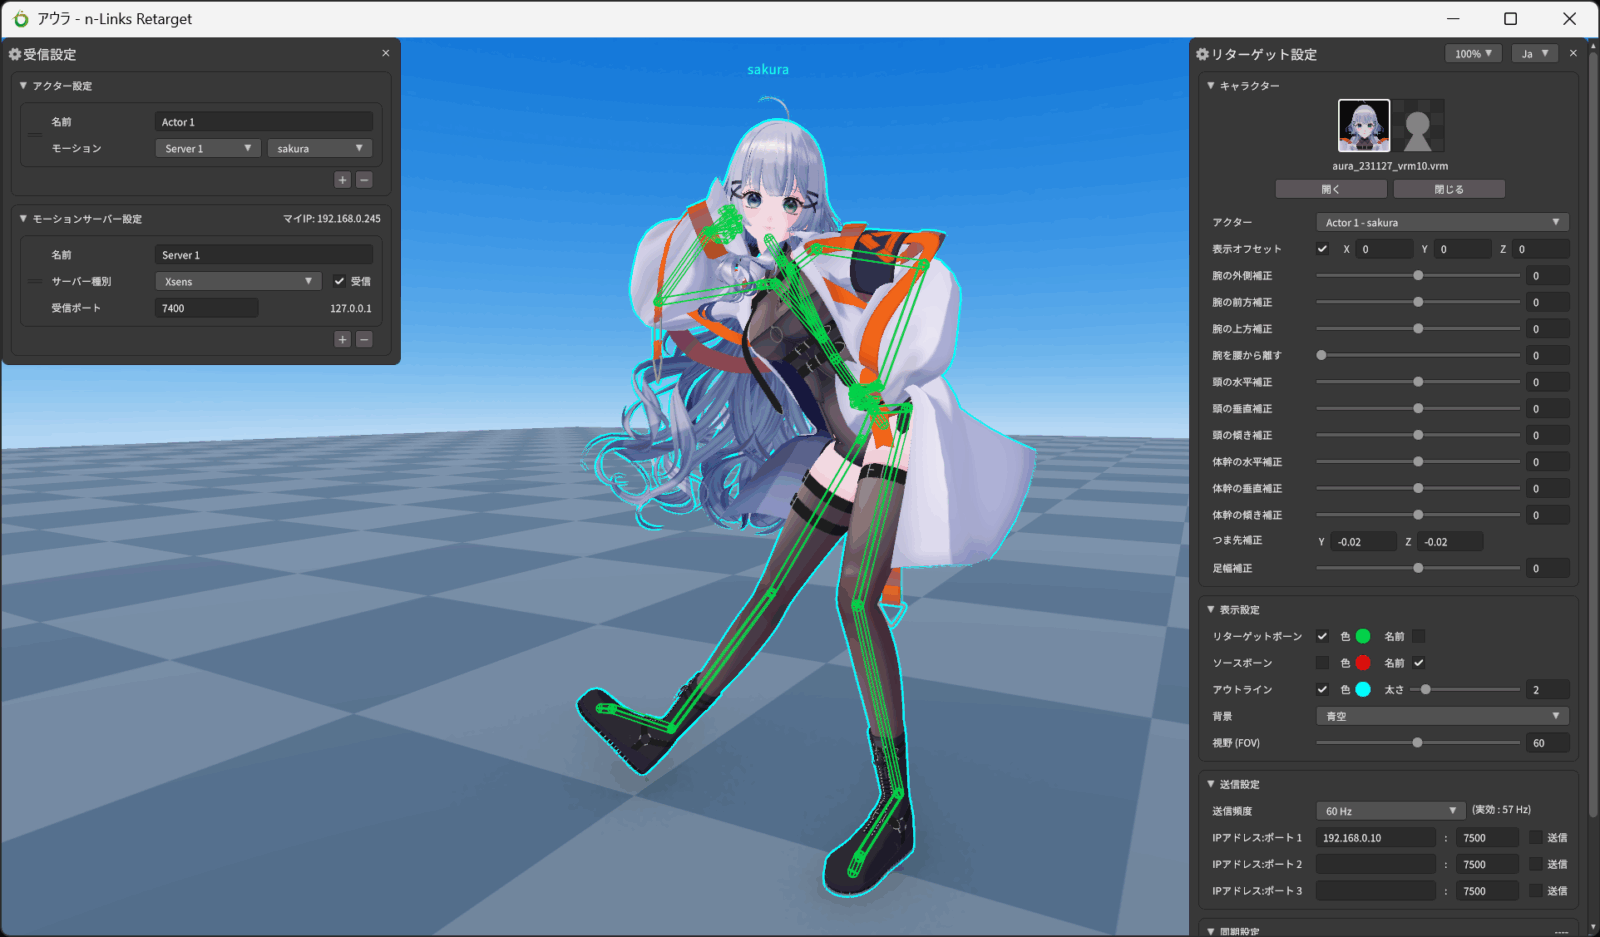The height and width of the screenshot is (937, 1600).
Task: Add a motion server with plus button
Action: click(x=343, y=340)
